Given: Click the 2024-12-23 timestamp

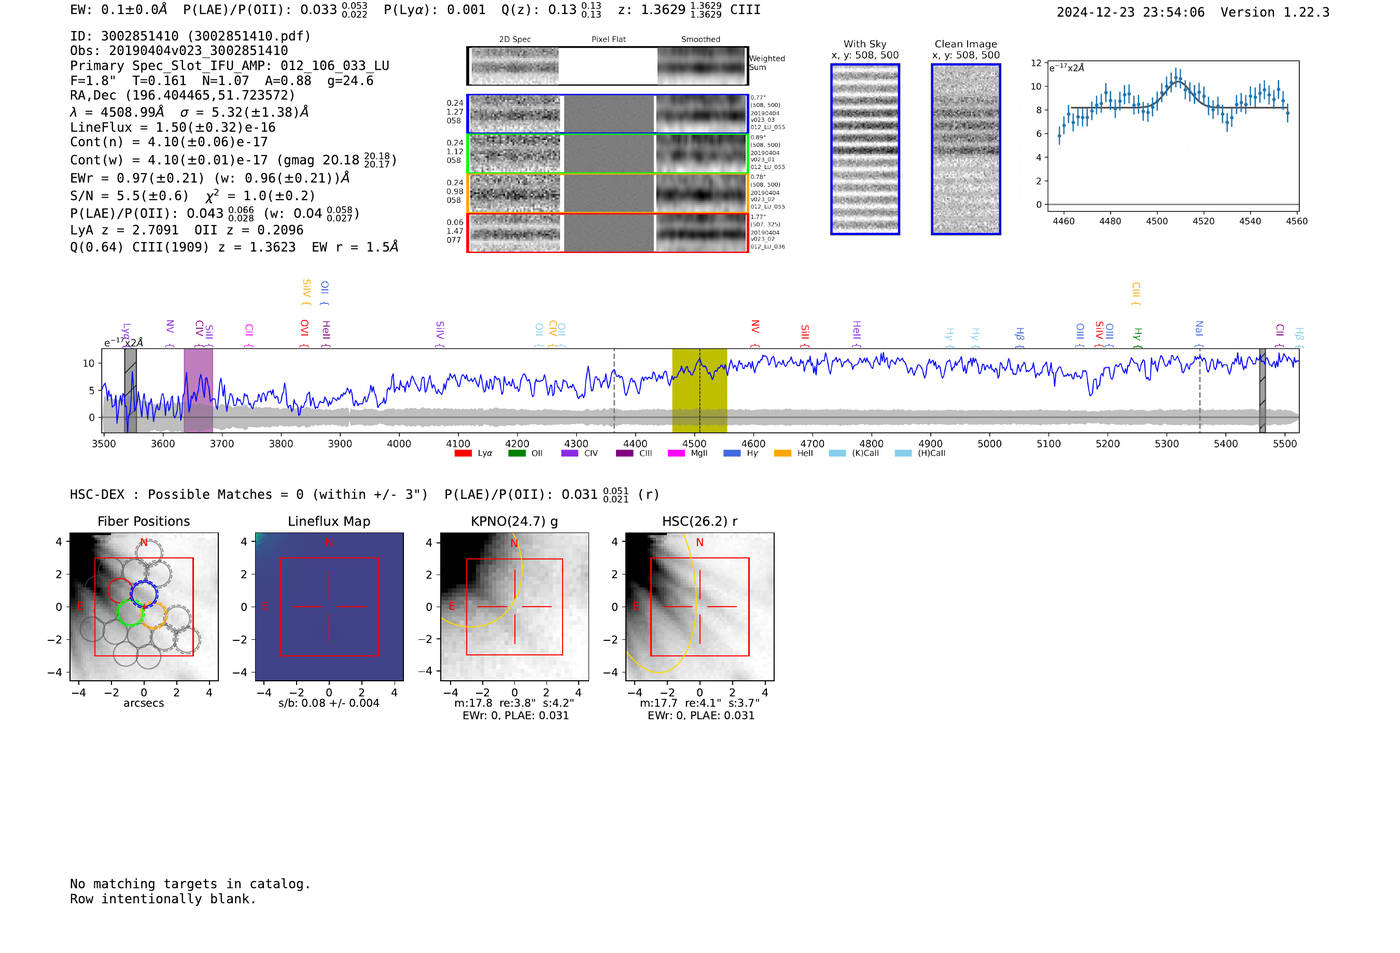Looking at the screenshot, I should (x=1131, y=12).
